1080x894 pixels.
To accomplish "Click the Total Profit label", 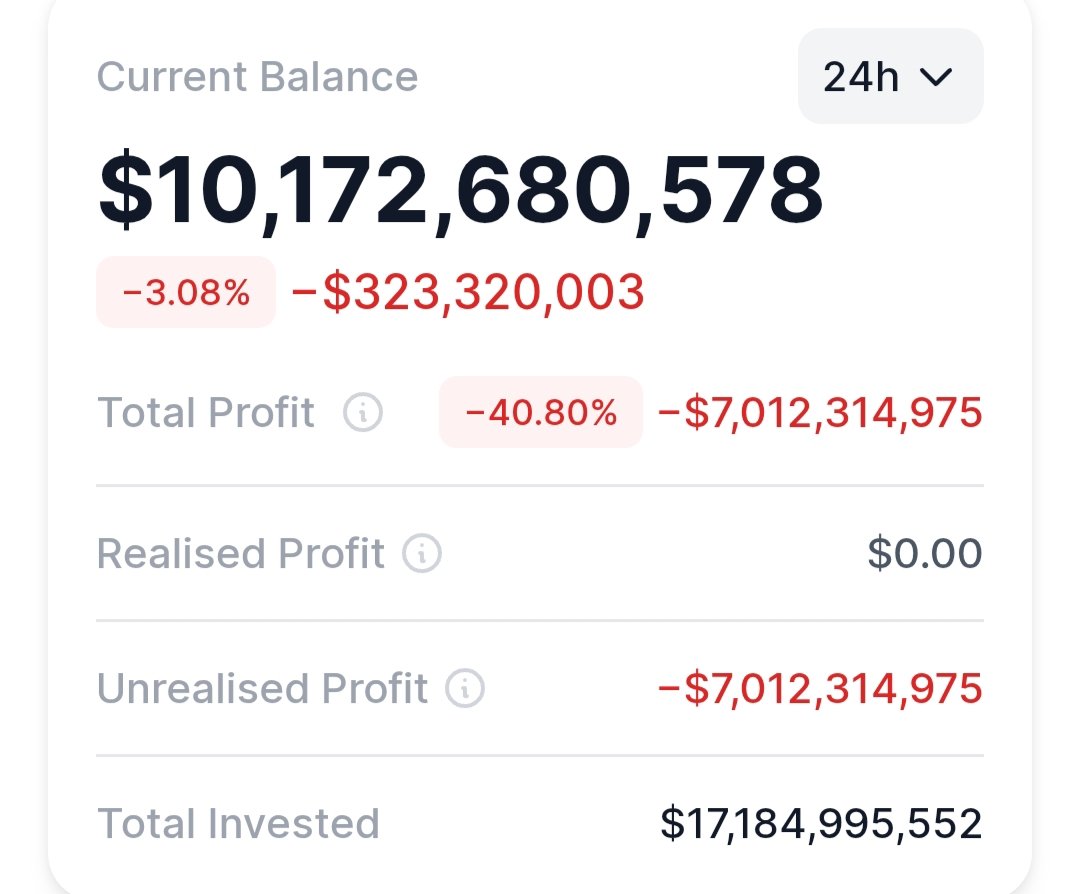I will [x=206, y=412].
